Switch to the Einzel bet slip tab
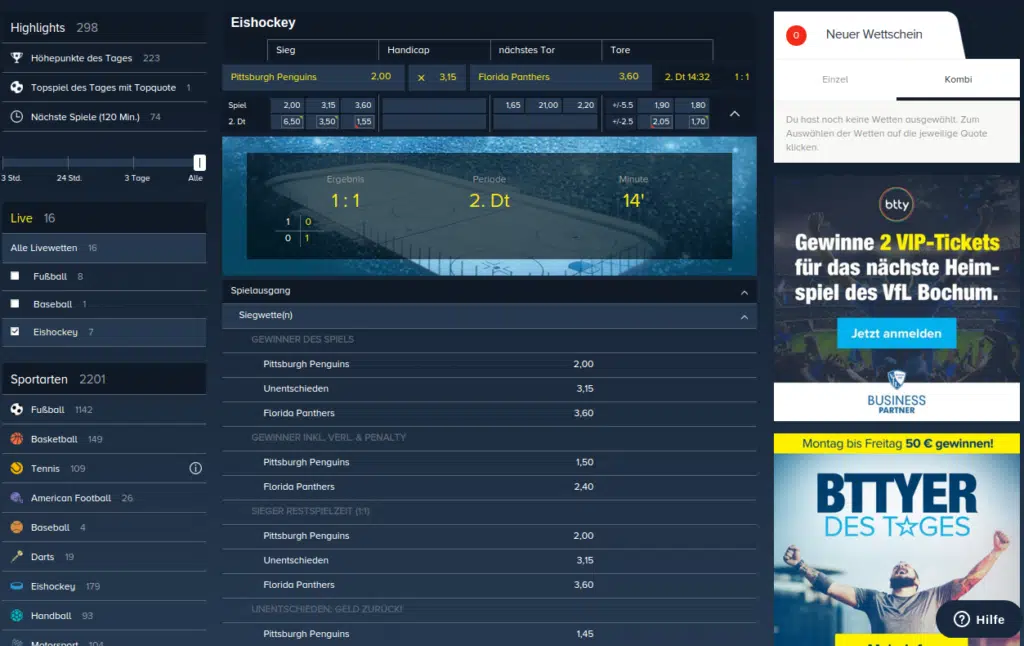Screen dimensions: 1024x646 pos(835,79)
